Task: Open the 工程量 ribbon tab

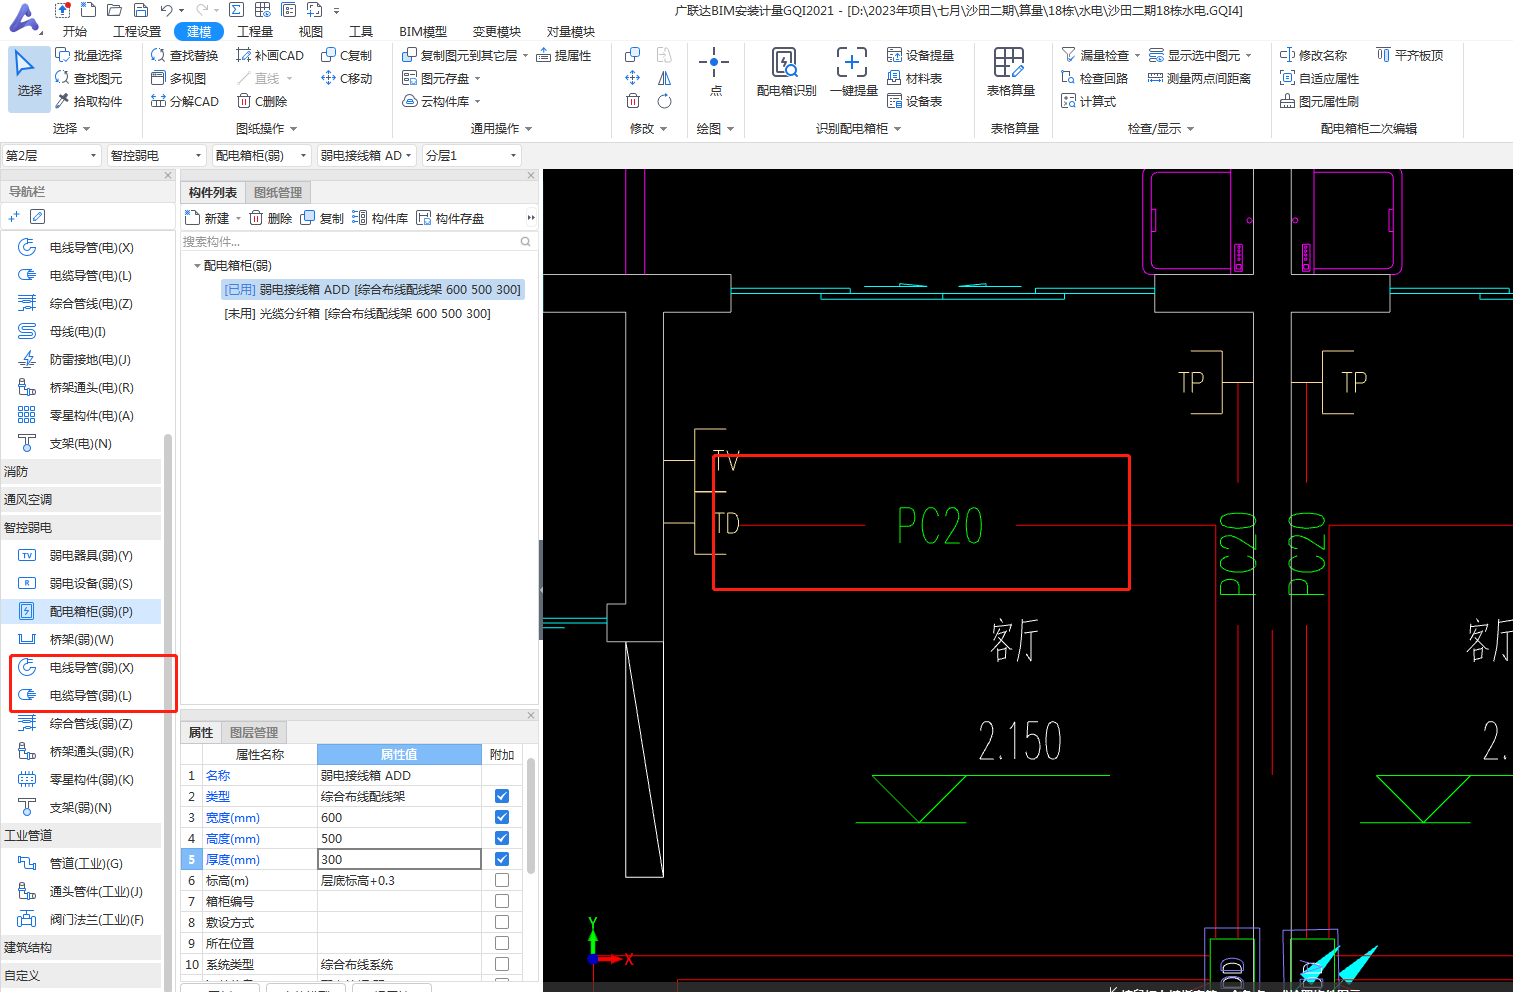Action: point(255,32)
